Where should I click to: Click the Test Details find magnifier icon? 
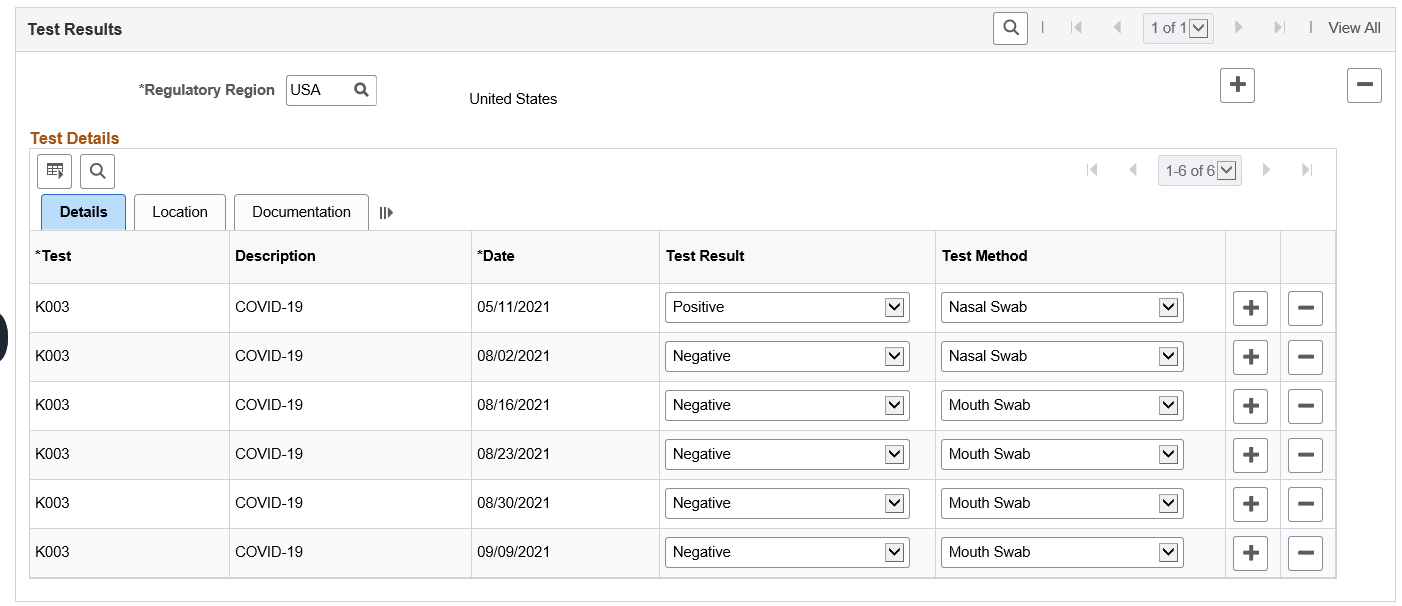98,171
